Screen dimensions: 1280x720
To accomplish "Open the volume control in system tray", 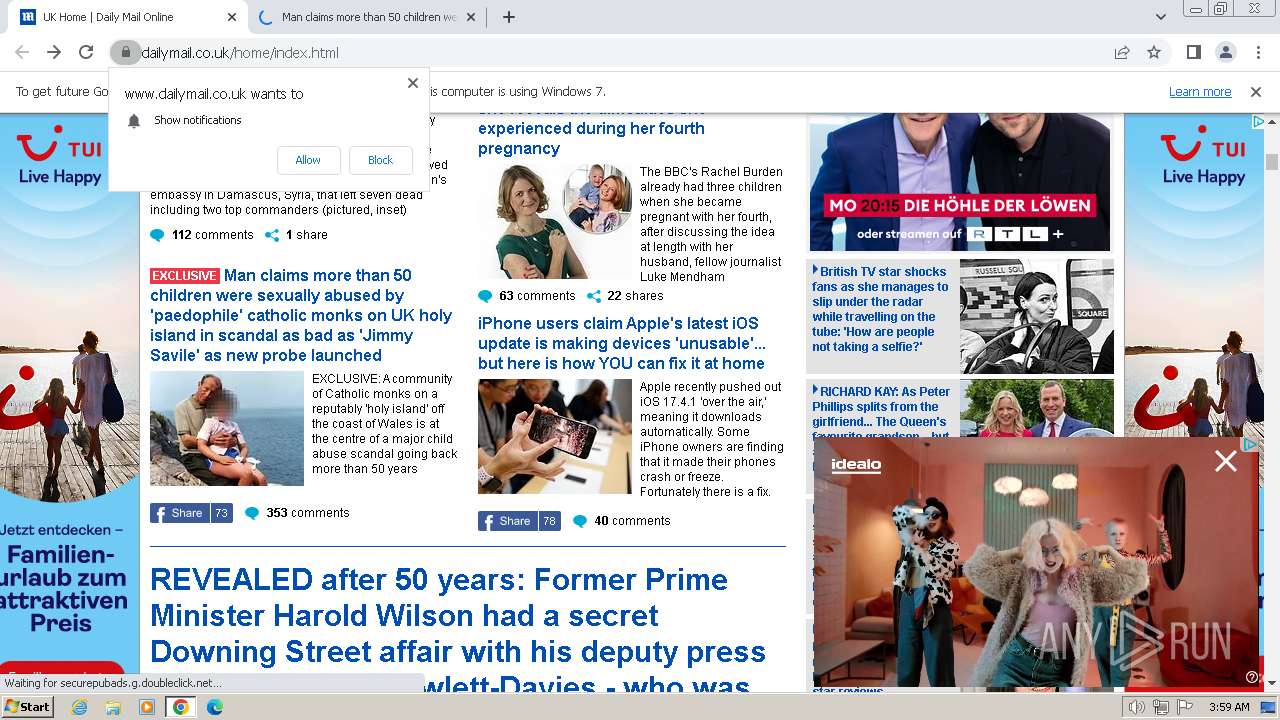I will [1137, 707].
